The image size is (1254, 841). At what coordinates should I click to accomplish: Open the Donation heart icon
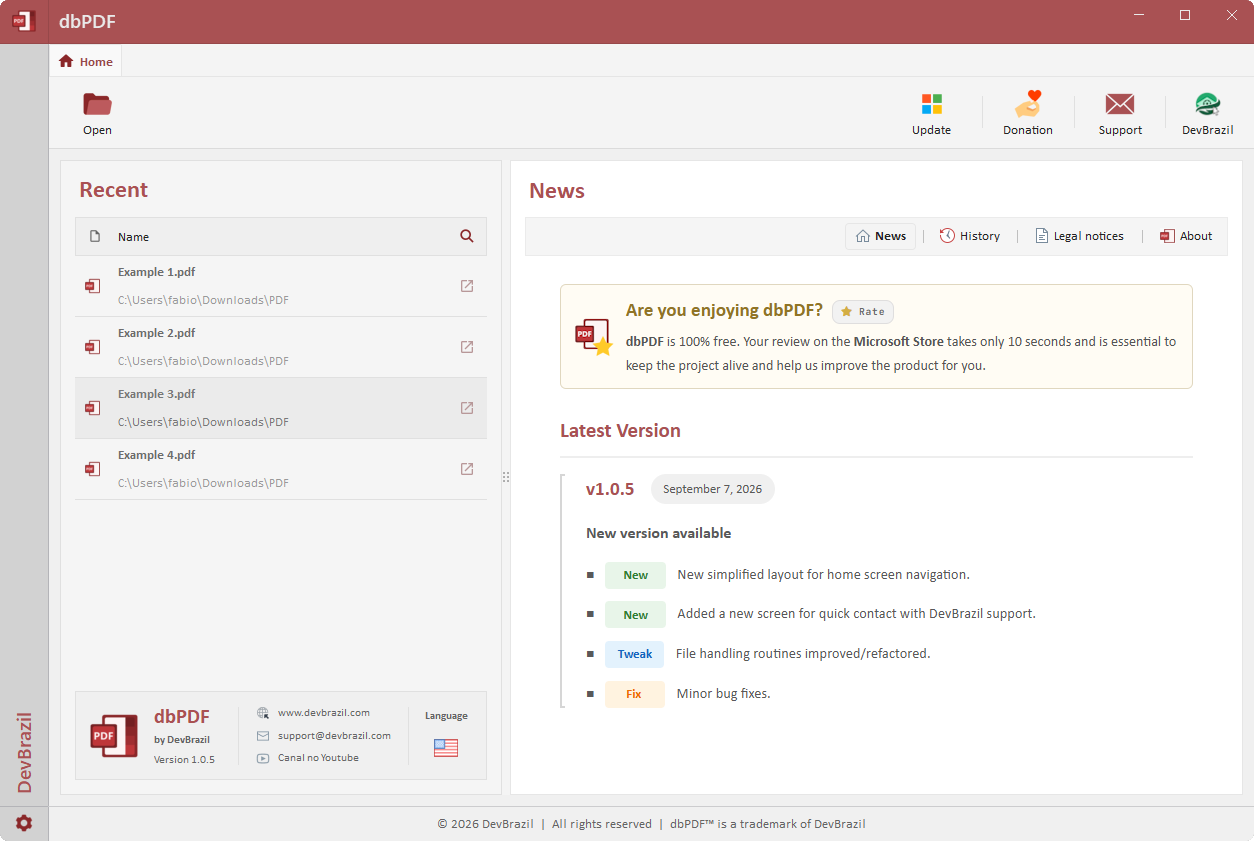1028,104
